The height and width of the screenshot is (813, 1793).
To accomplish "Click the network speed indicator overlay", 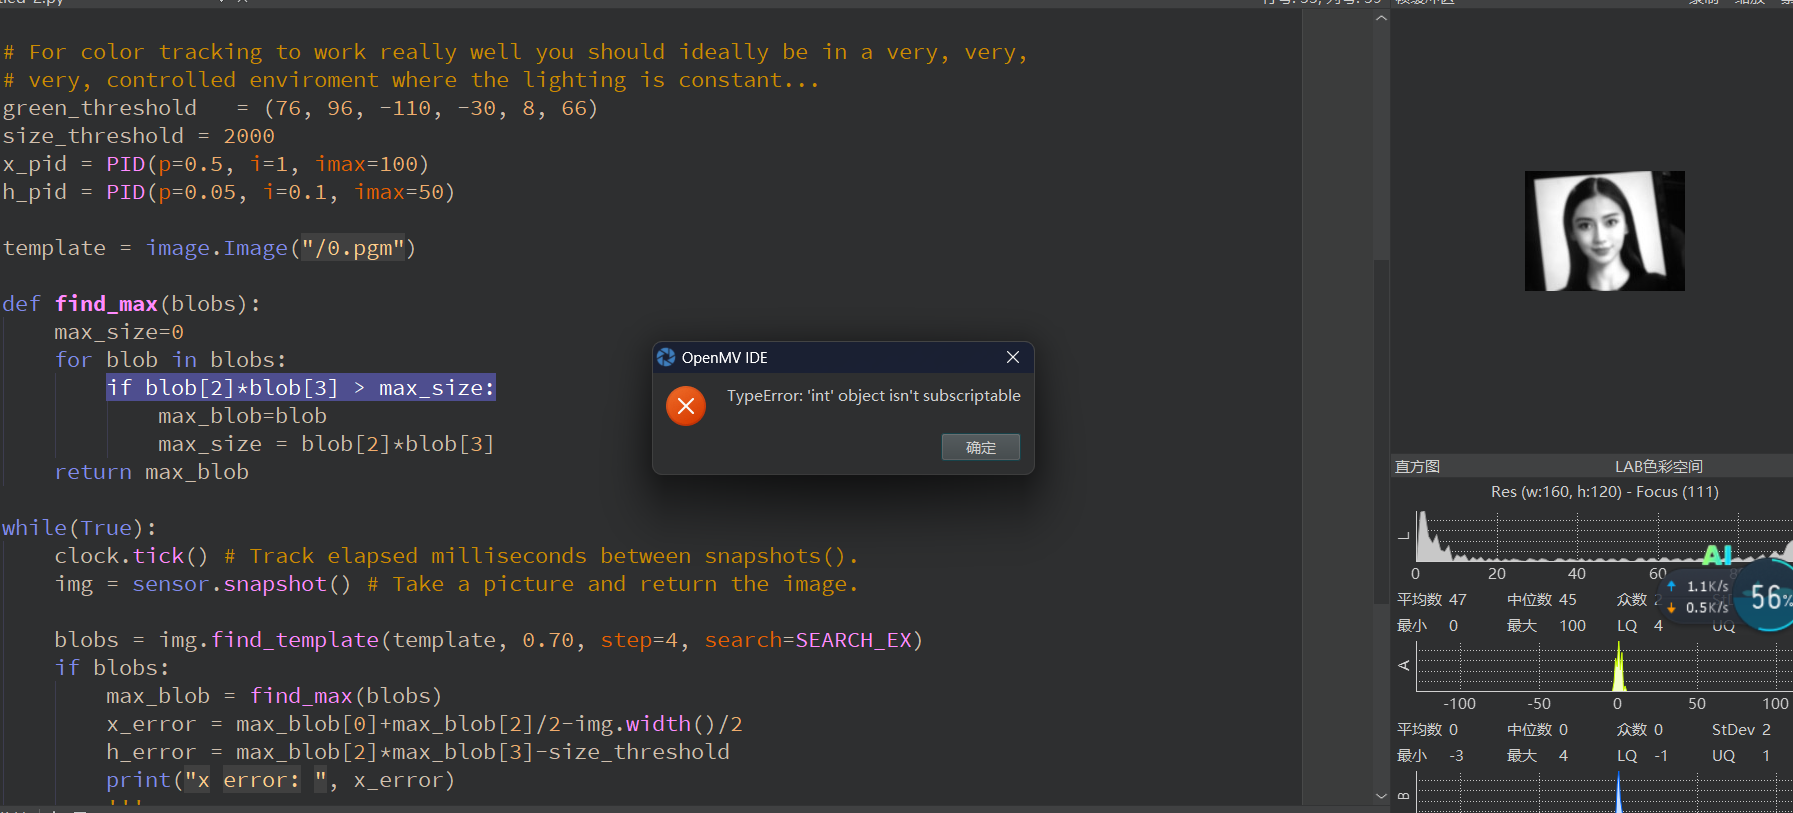I will [1698, 596].
